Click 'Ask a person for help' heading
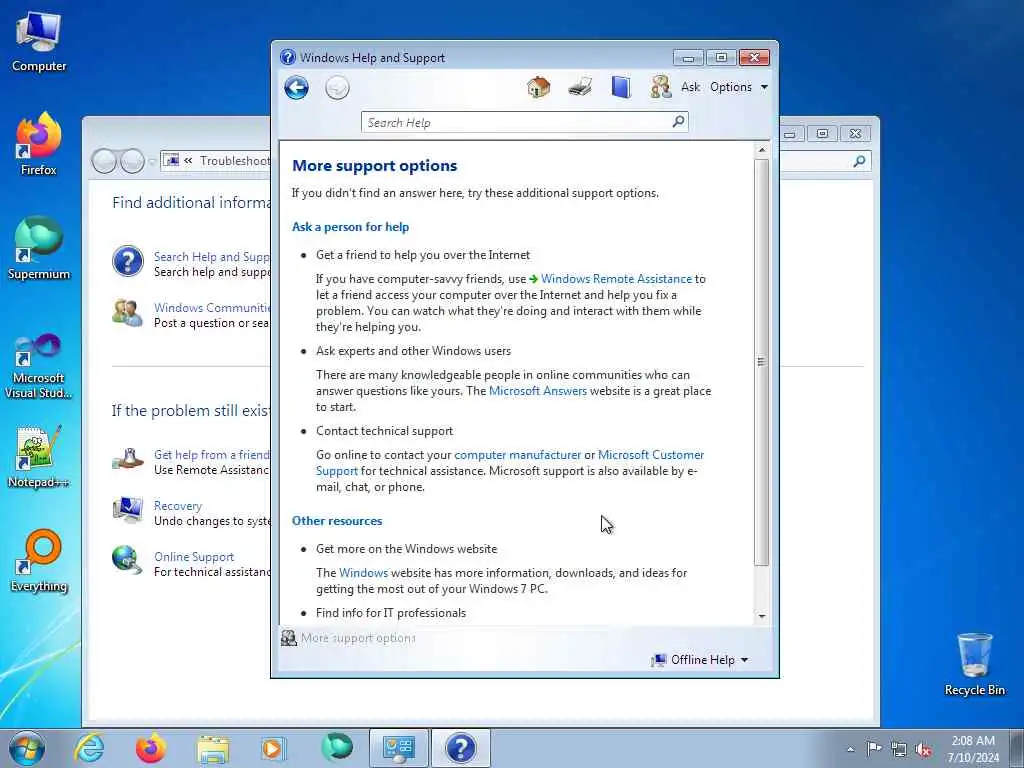 coord(350,227)
